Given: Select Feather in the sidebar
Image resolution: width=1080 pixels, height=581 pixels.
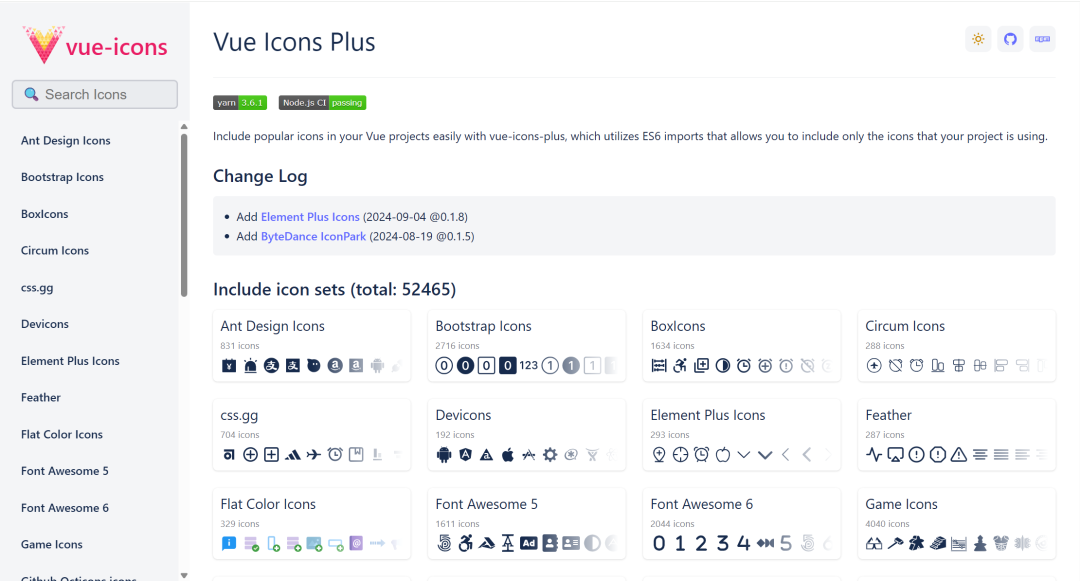Looking at the screenshot, I should point(41,398).
